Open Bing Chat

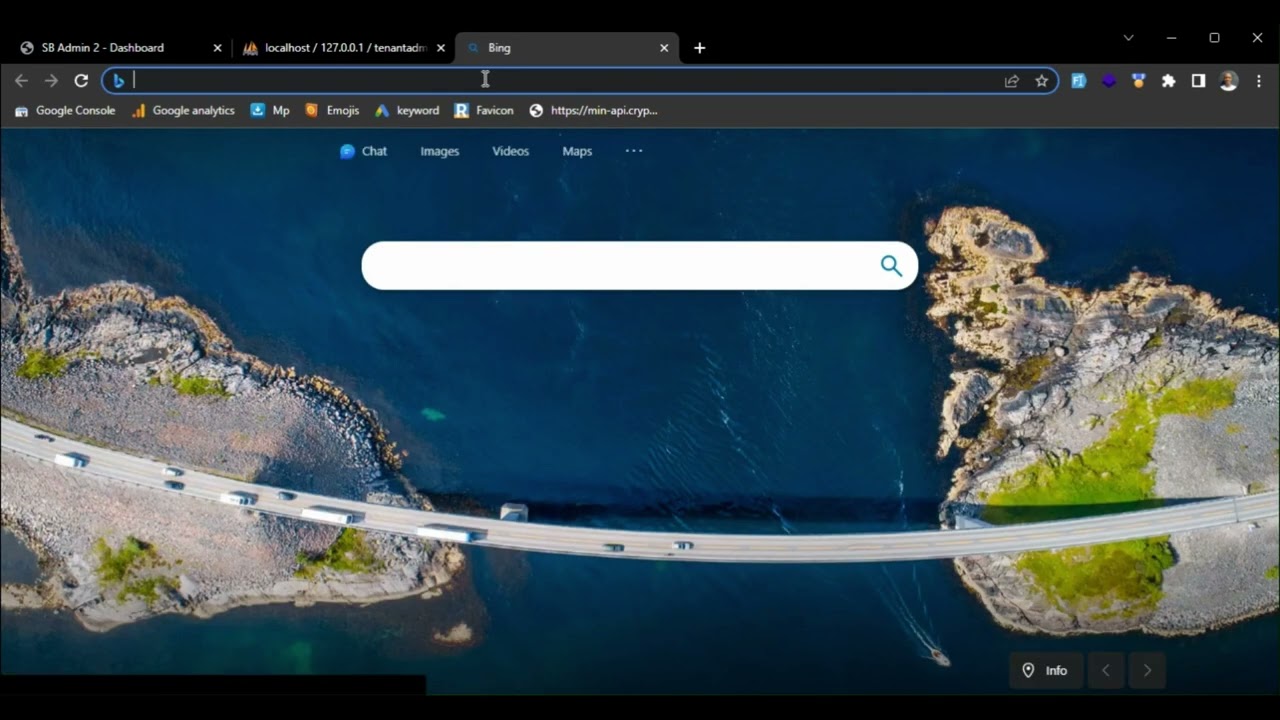364,151
